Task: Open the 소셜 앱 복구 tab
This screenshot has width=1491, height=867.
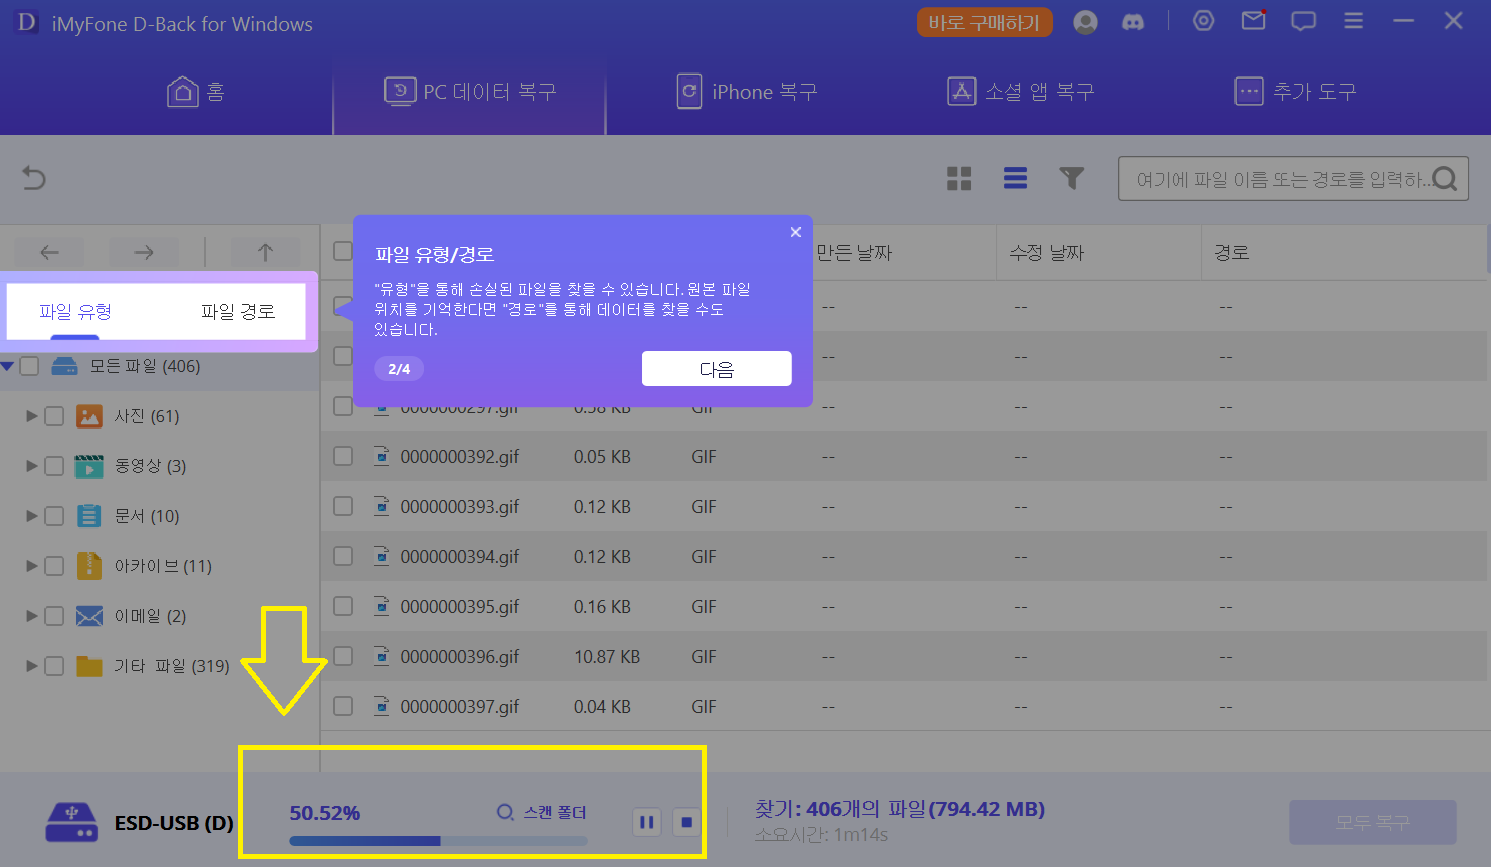Action: point(1021,92)
